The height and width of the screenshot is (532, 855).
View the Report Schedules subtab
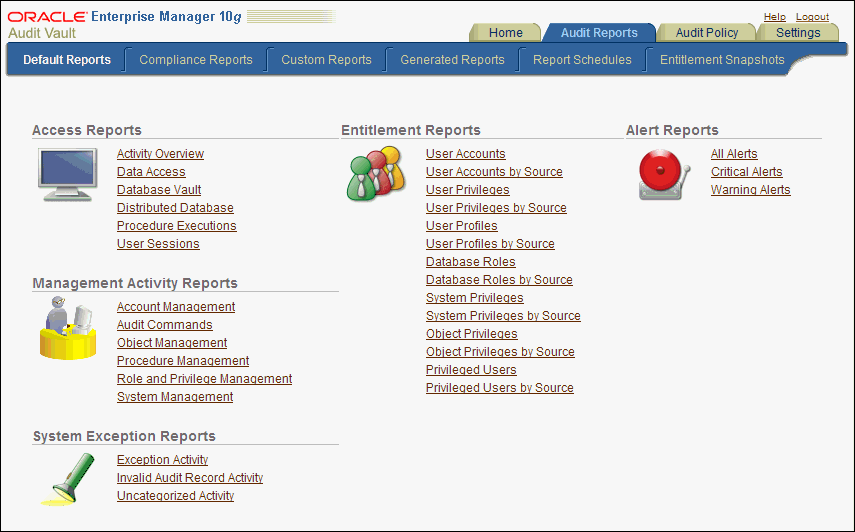click(582, 60)
